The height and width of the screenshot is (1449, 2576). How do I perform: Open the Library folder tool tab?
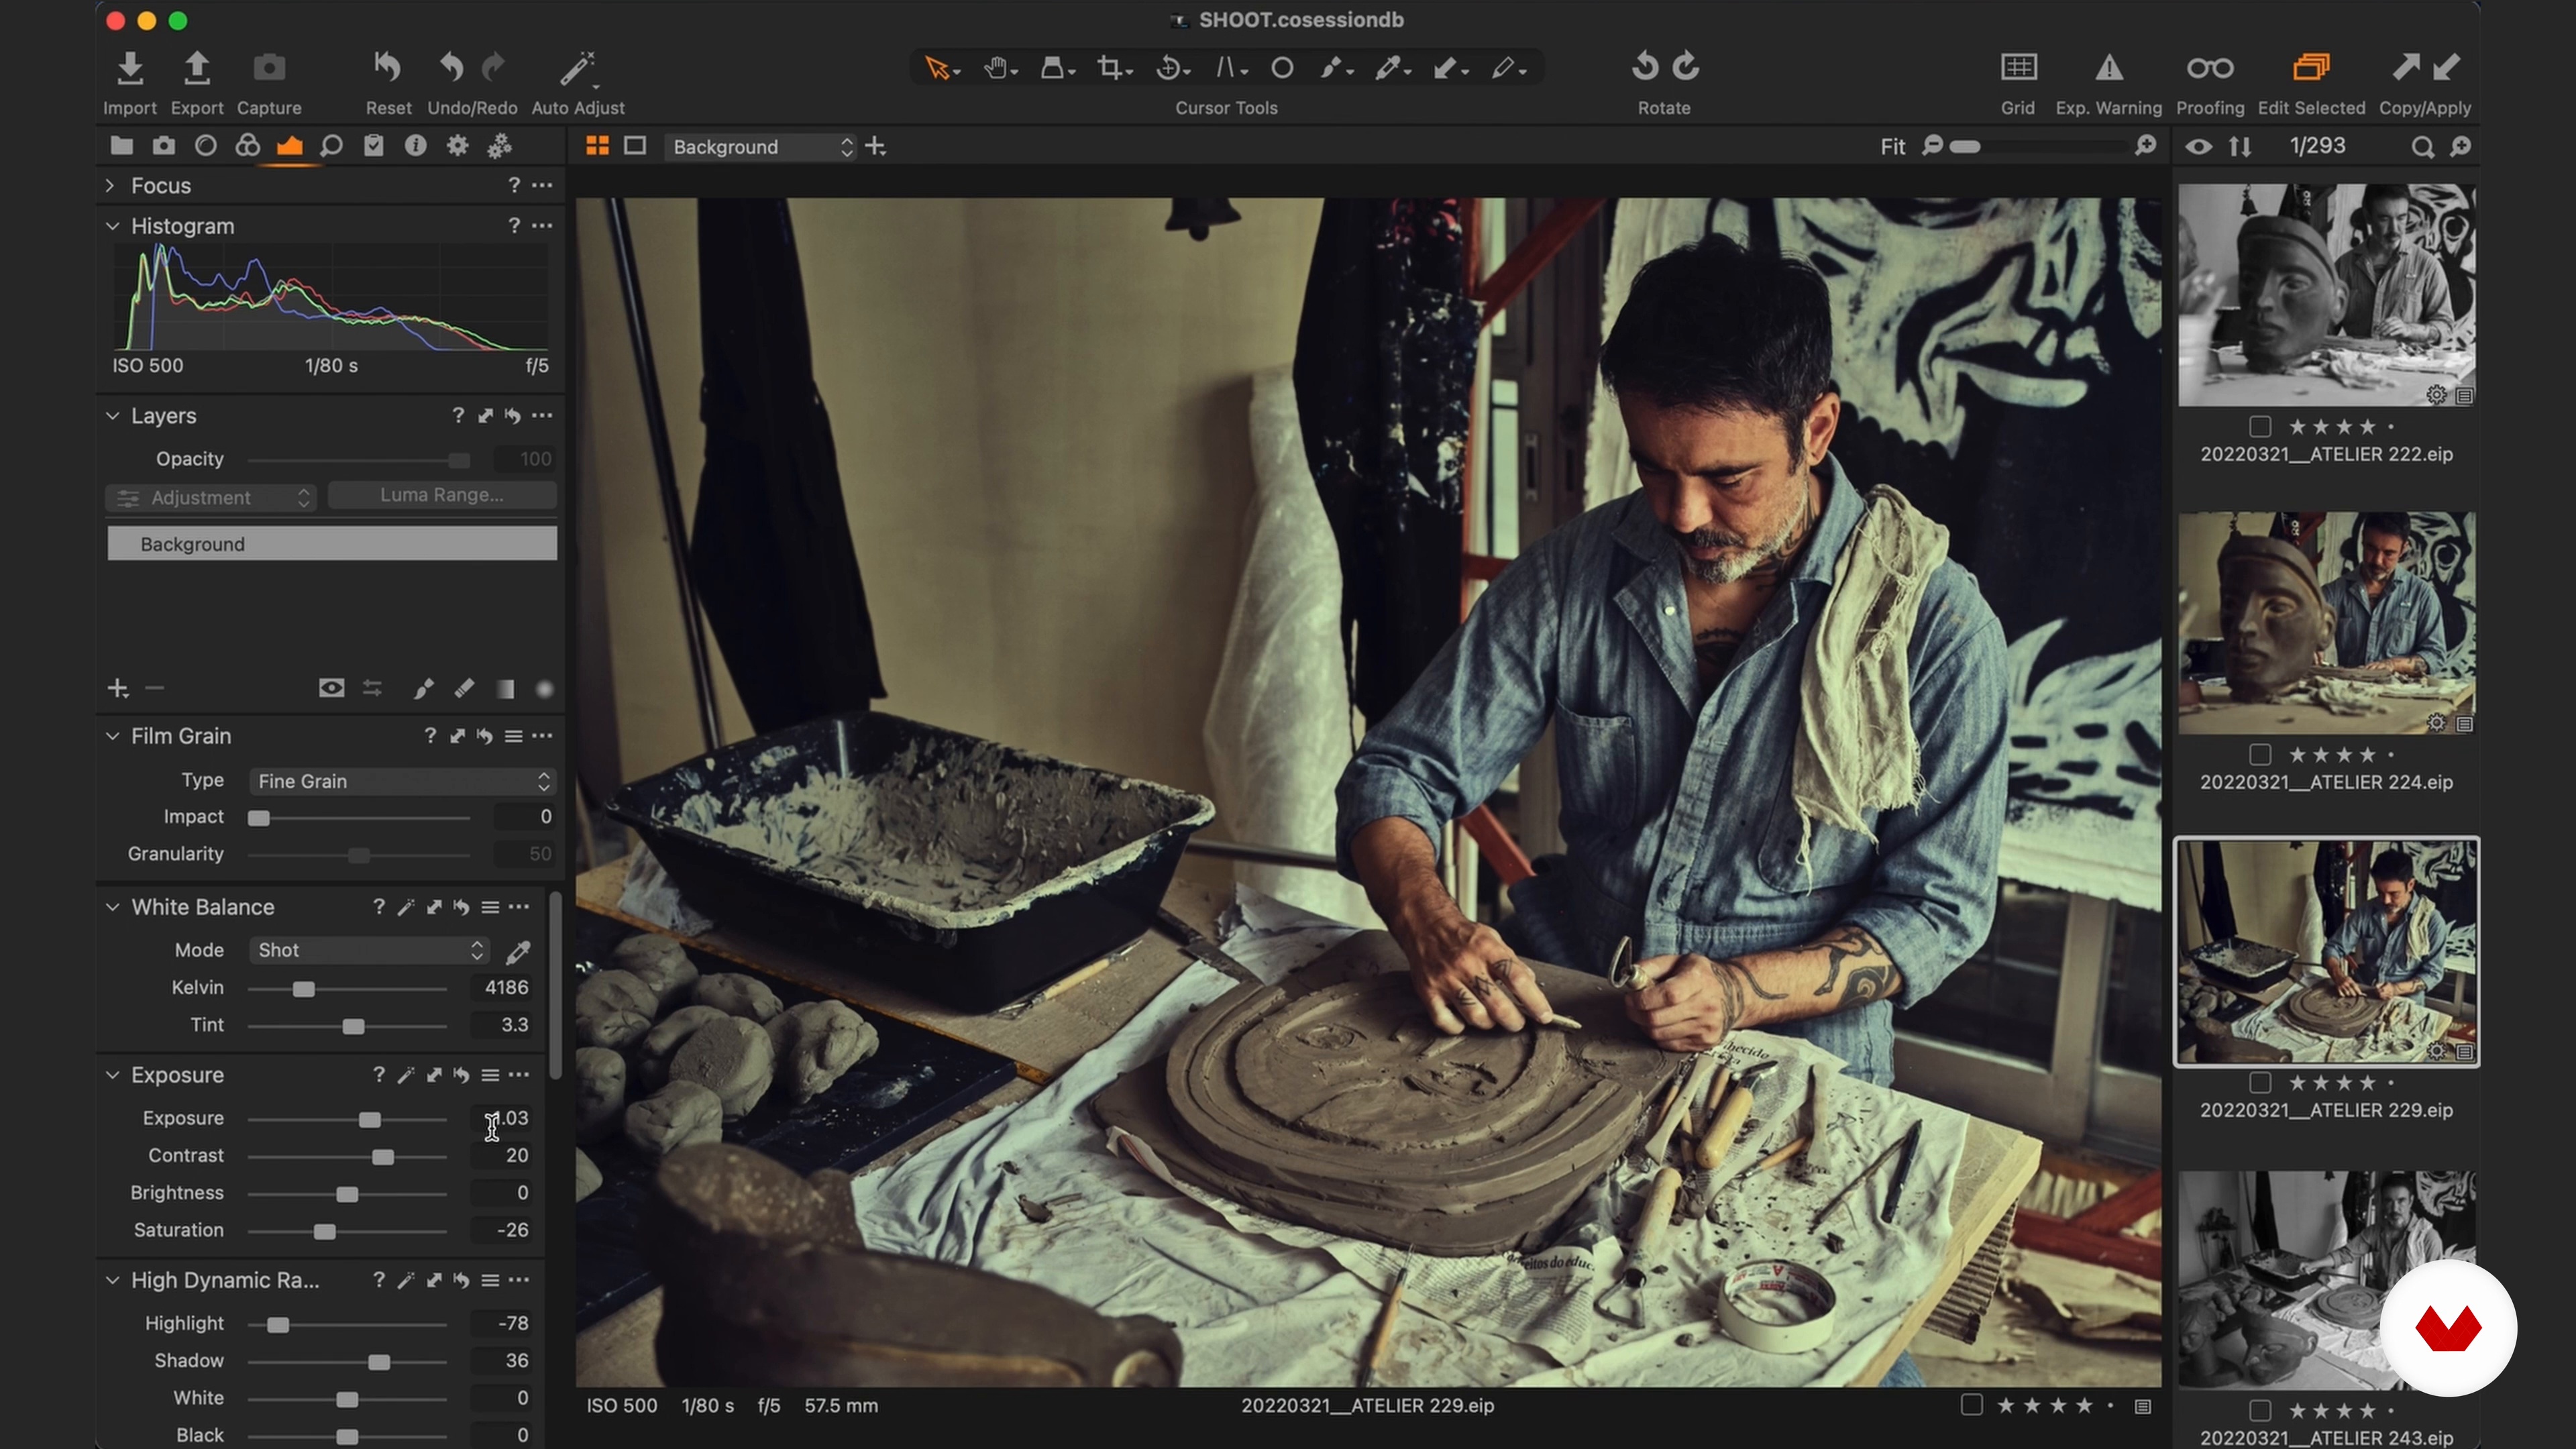click(x=121, y=146)
